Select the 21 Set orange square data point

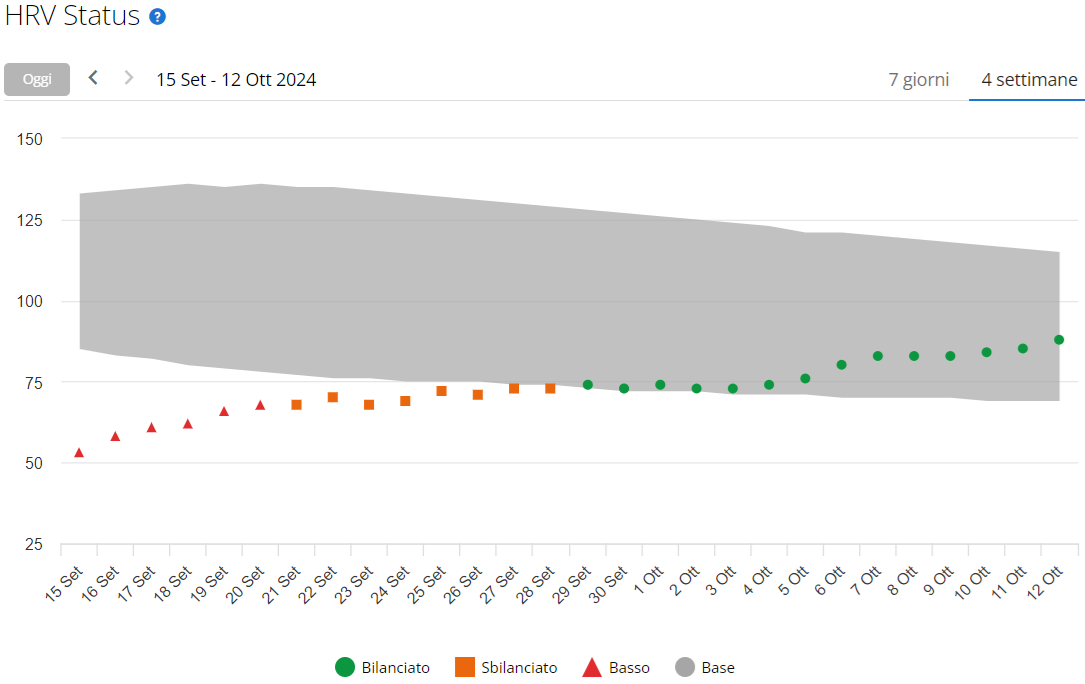coord(296,404)
